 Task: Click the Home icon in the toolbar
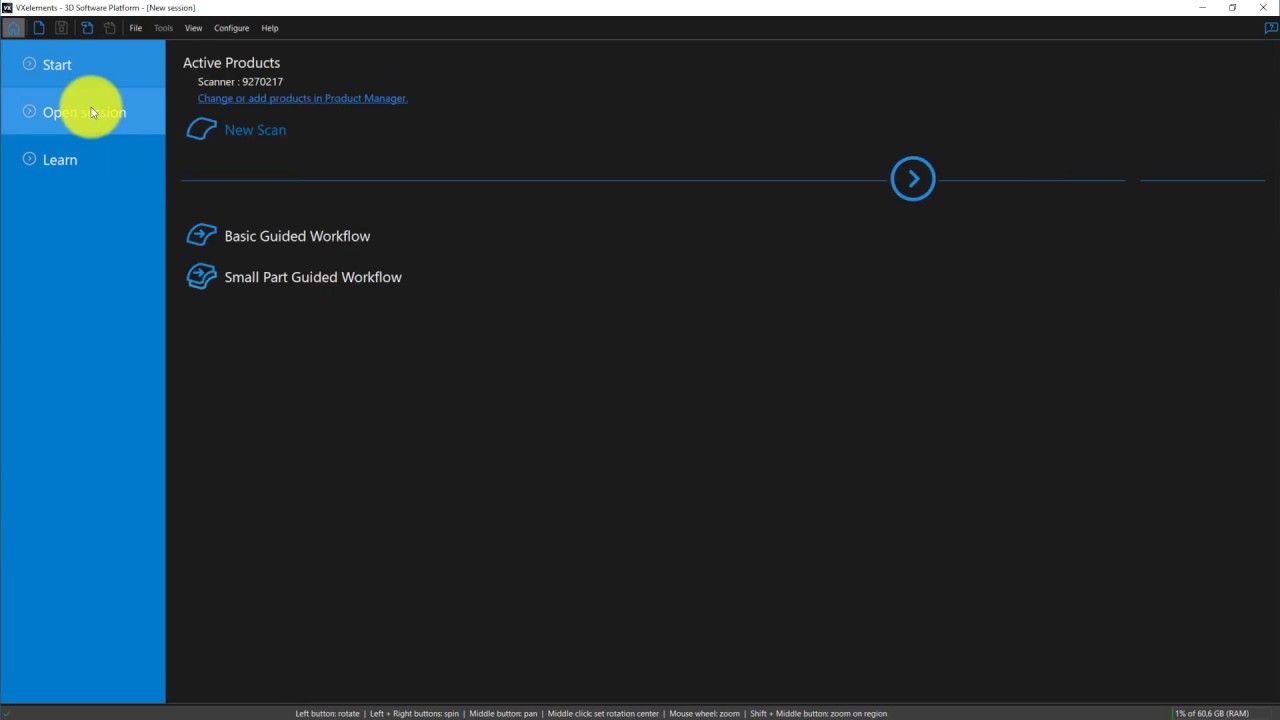point(13,28)
